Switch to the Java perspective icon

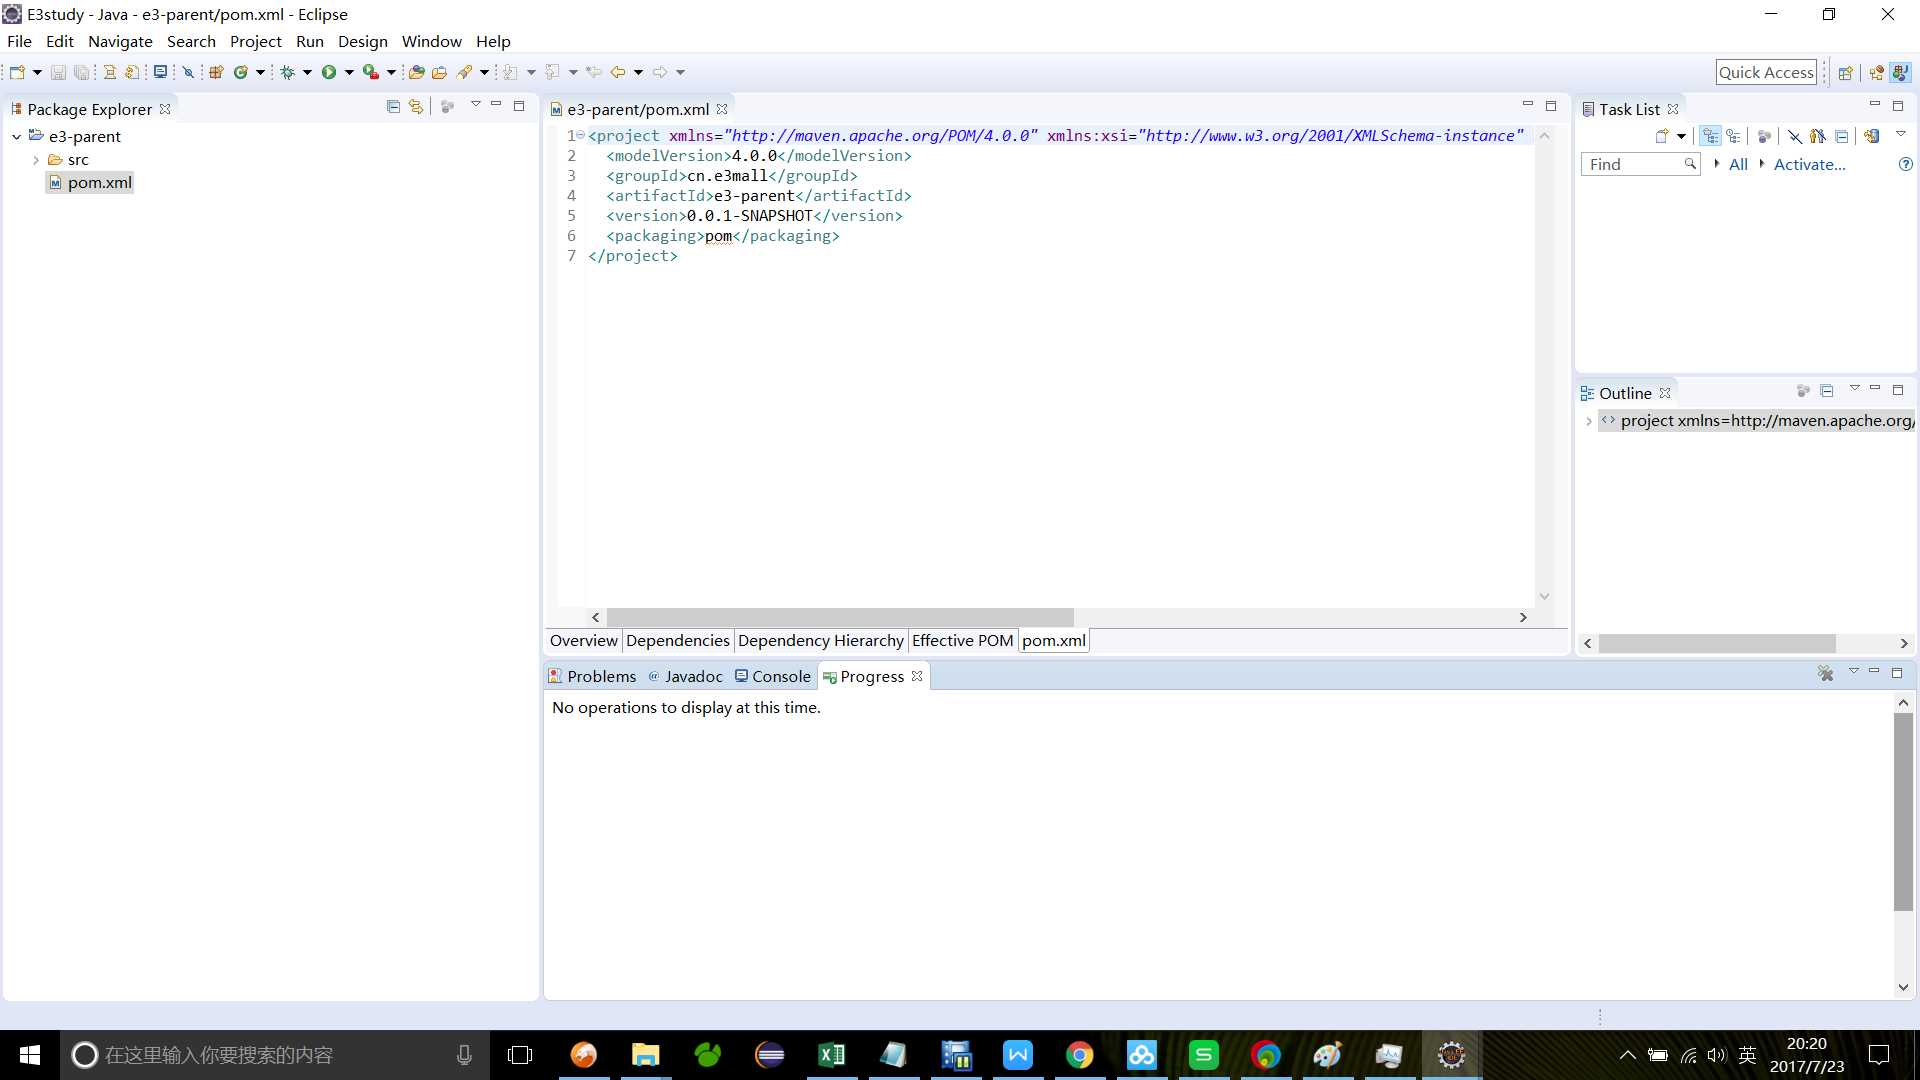(x=1900, y=72)
